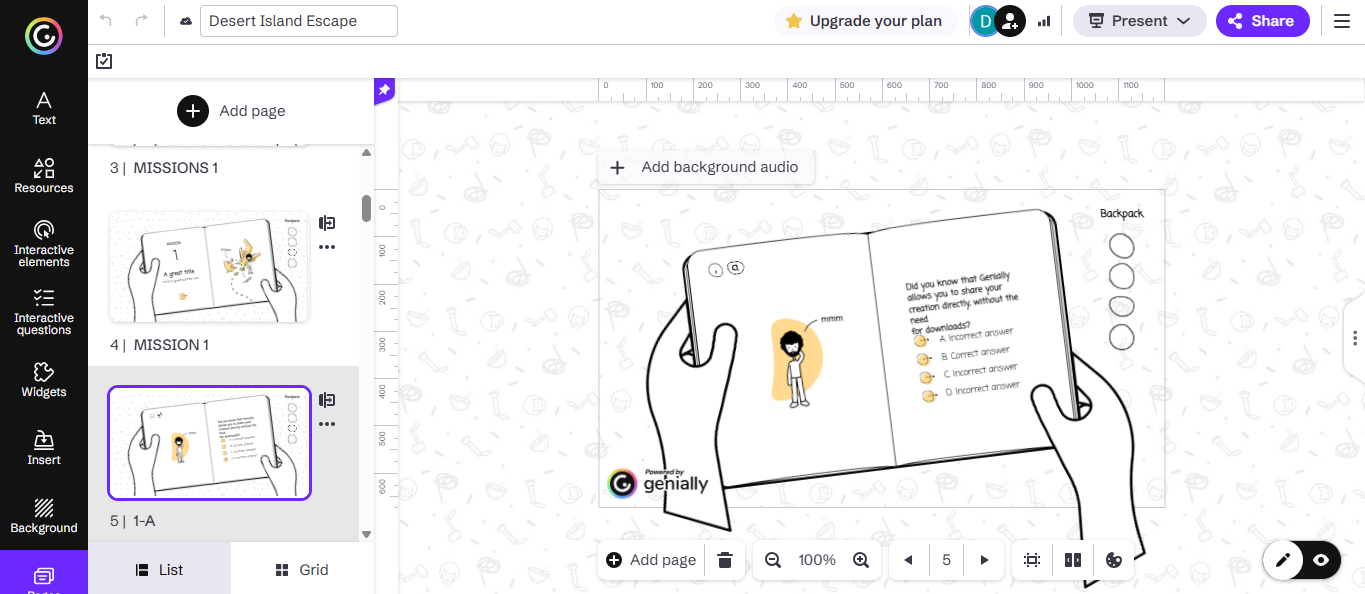Zoom in on the canvas
Screen dimensions: 1365x594
click(x=861, y=560)
